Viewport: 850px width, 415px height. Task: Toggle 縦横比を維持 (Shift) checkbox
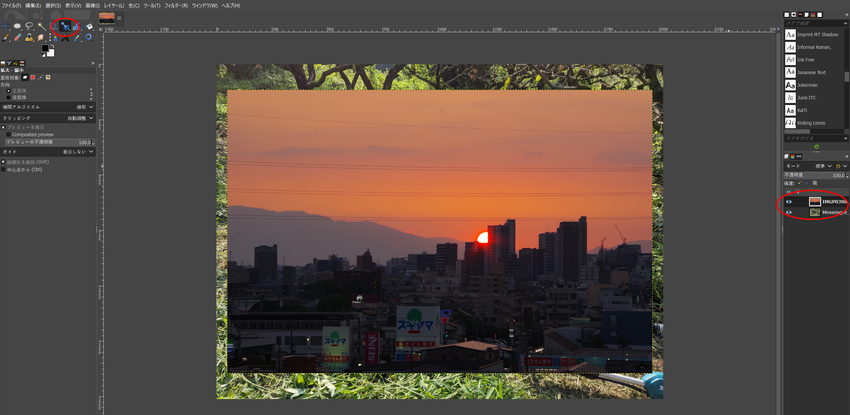click(x=3, y=162)
